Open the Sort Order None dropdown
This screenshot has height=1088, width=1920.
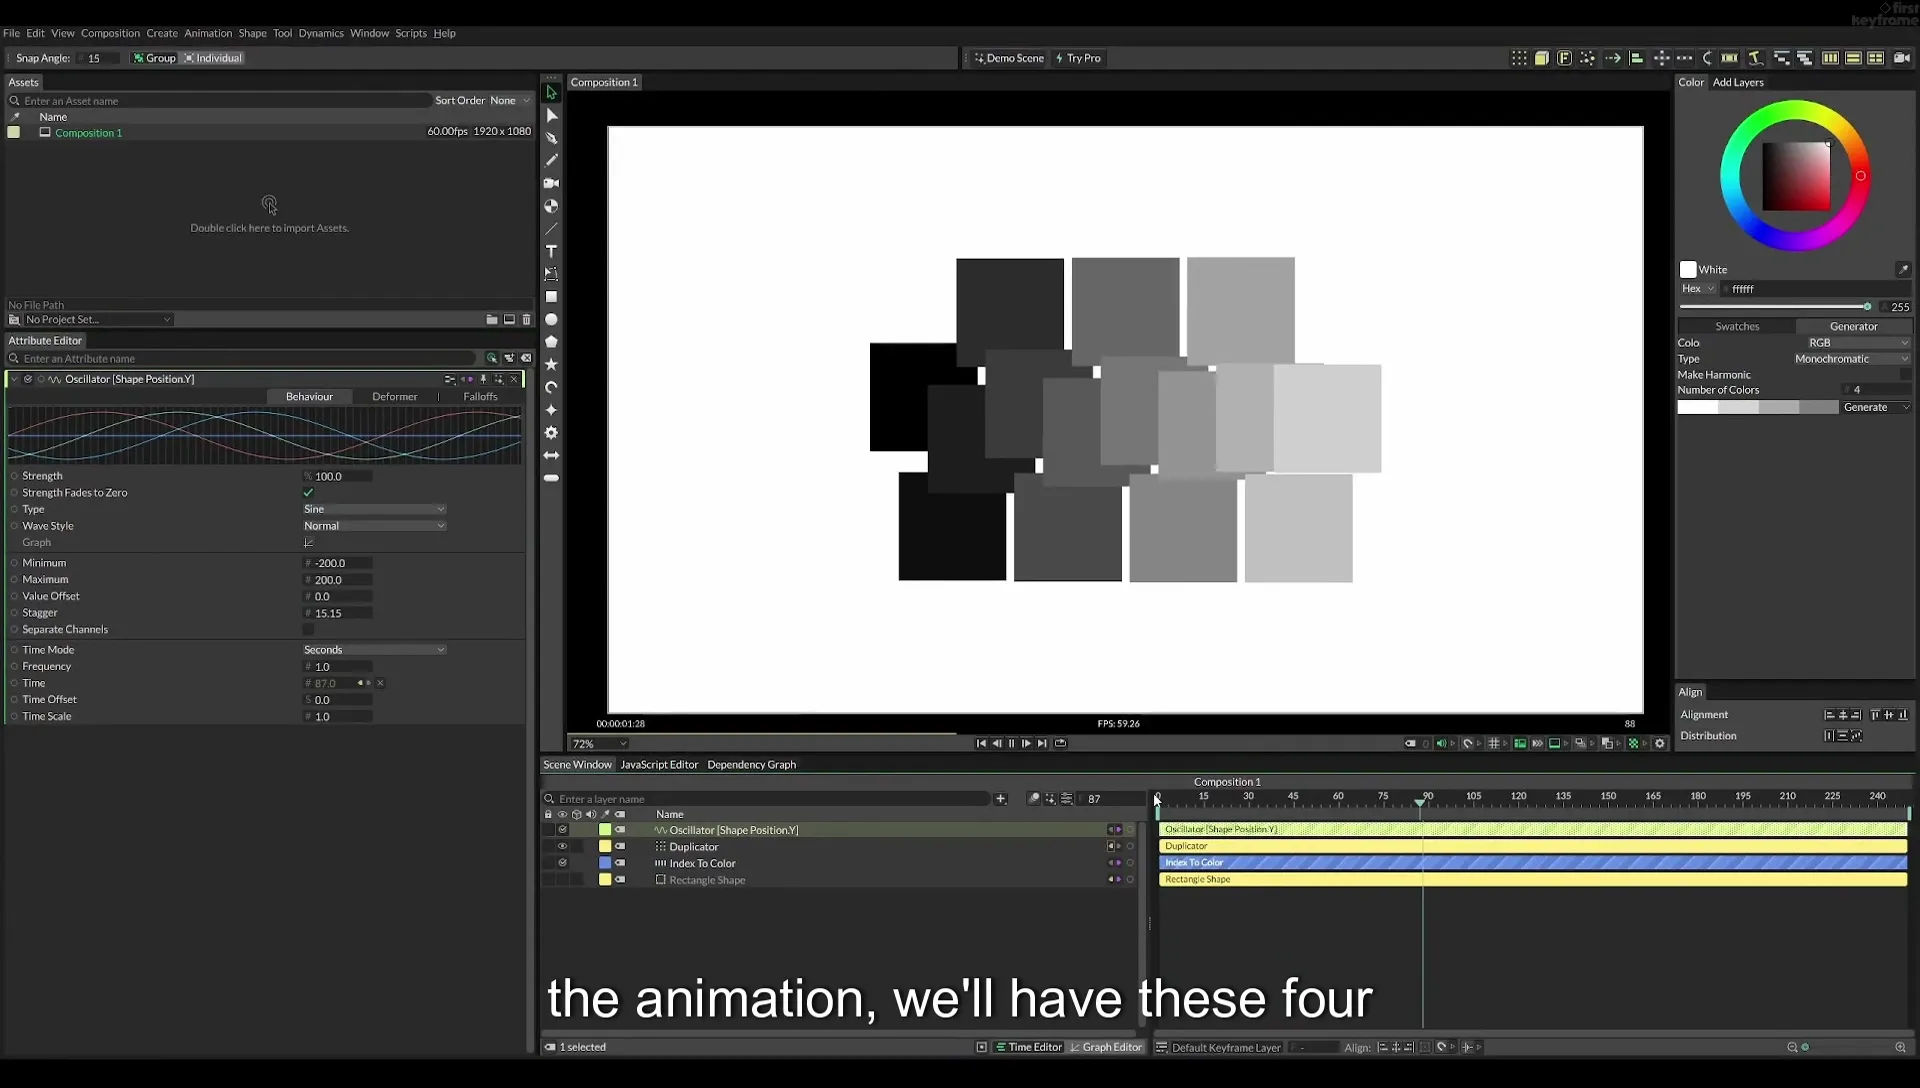coord(510,100)
